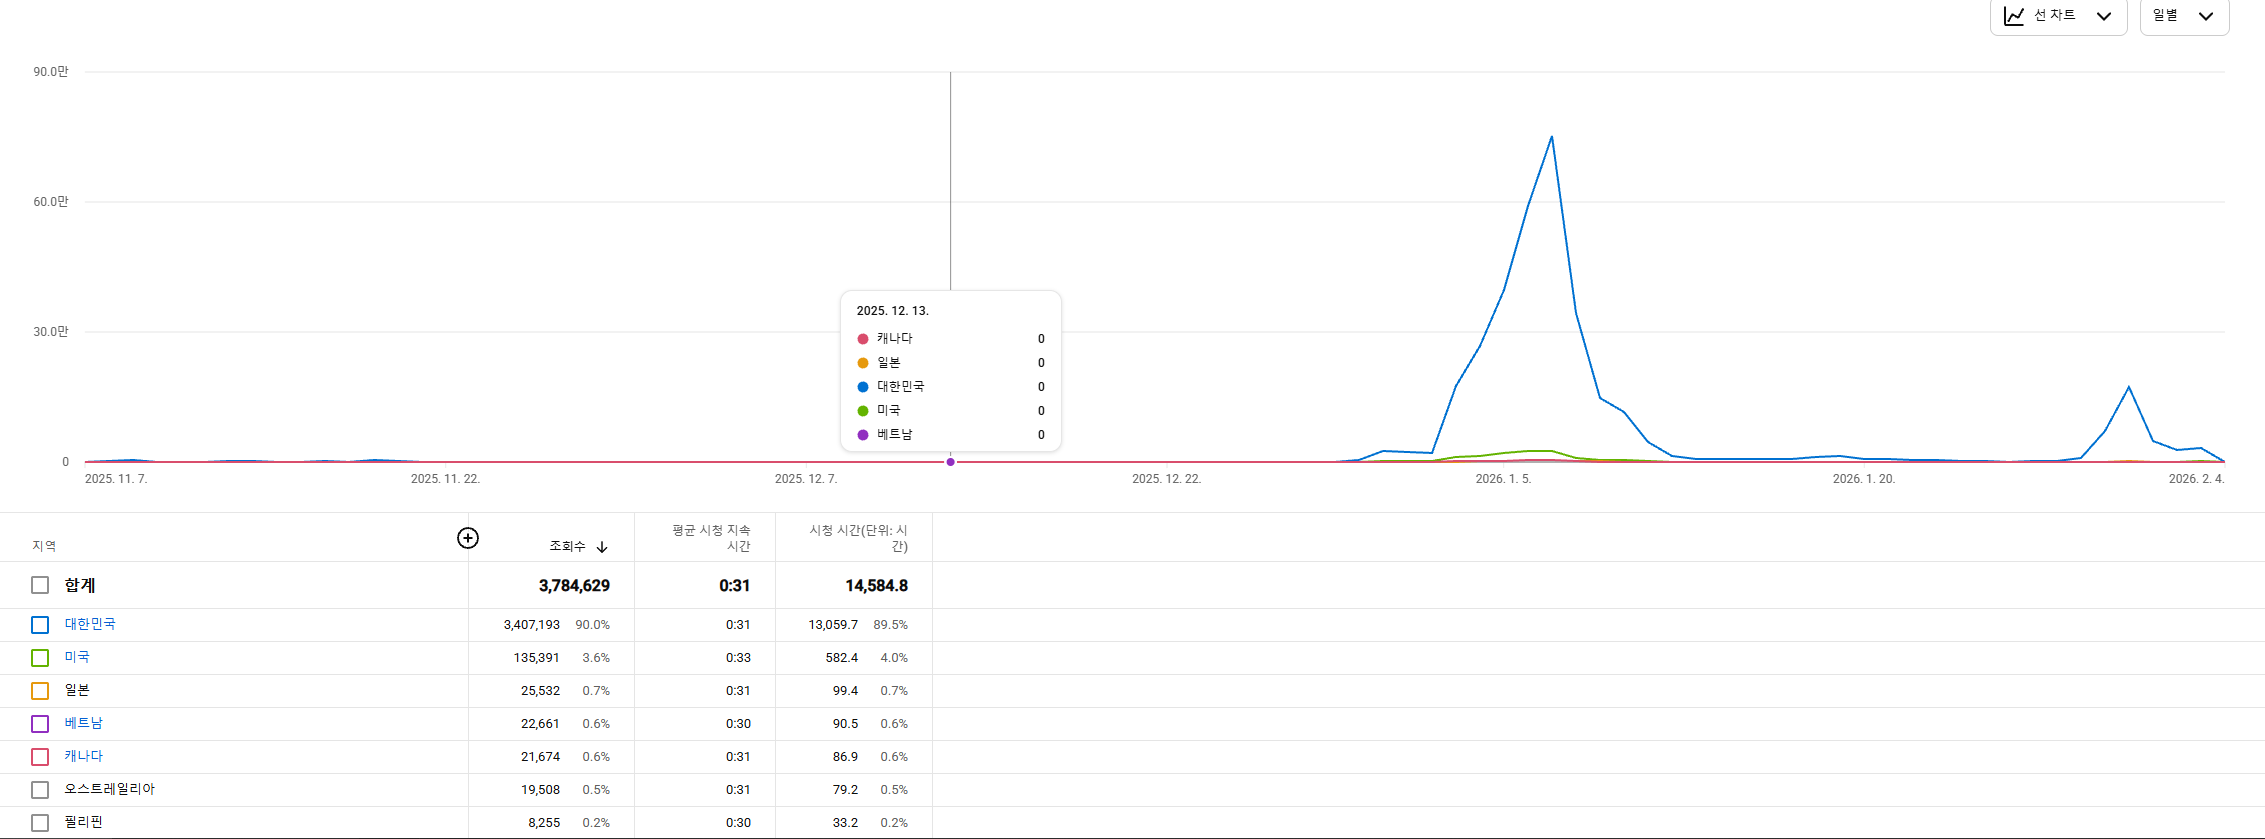Sort by 조회수 column header
2265x839 pixels.
(x=567, y=546)
